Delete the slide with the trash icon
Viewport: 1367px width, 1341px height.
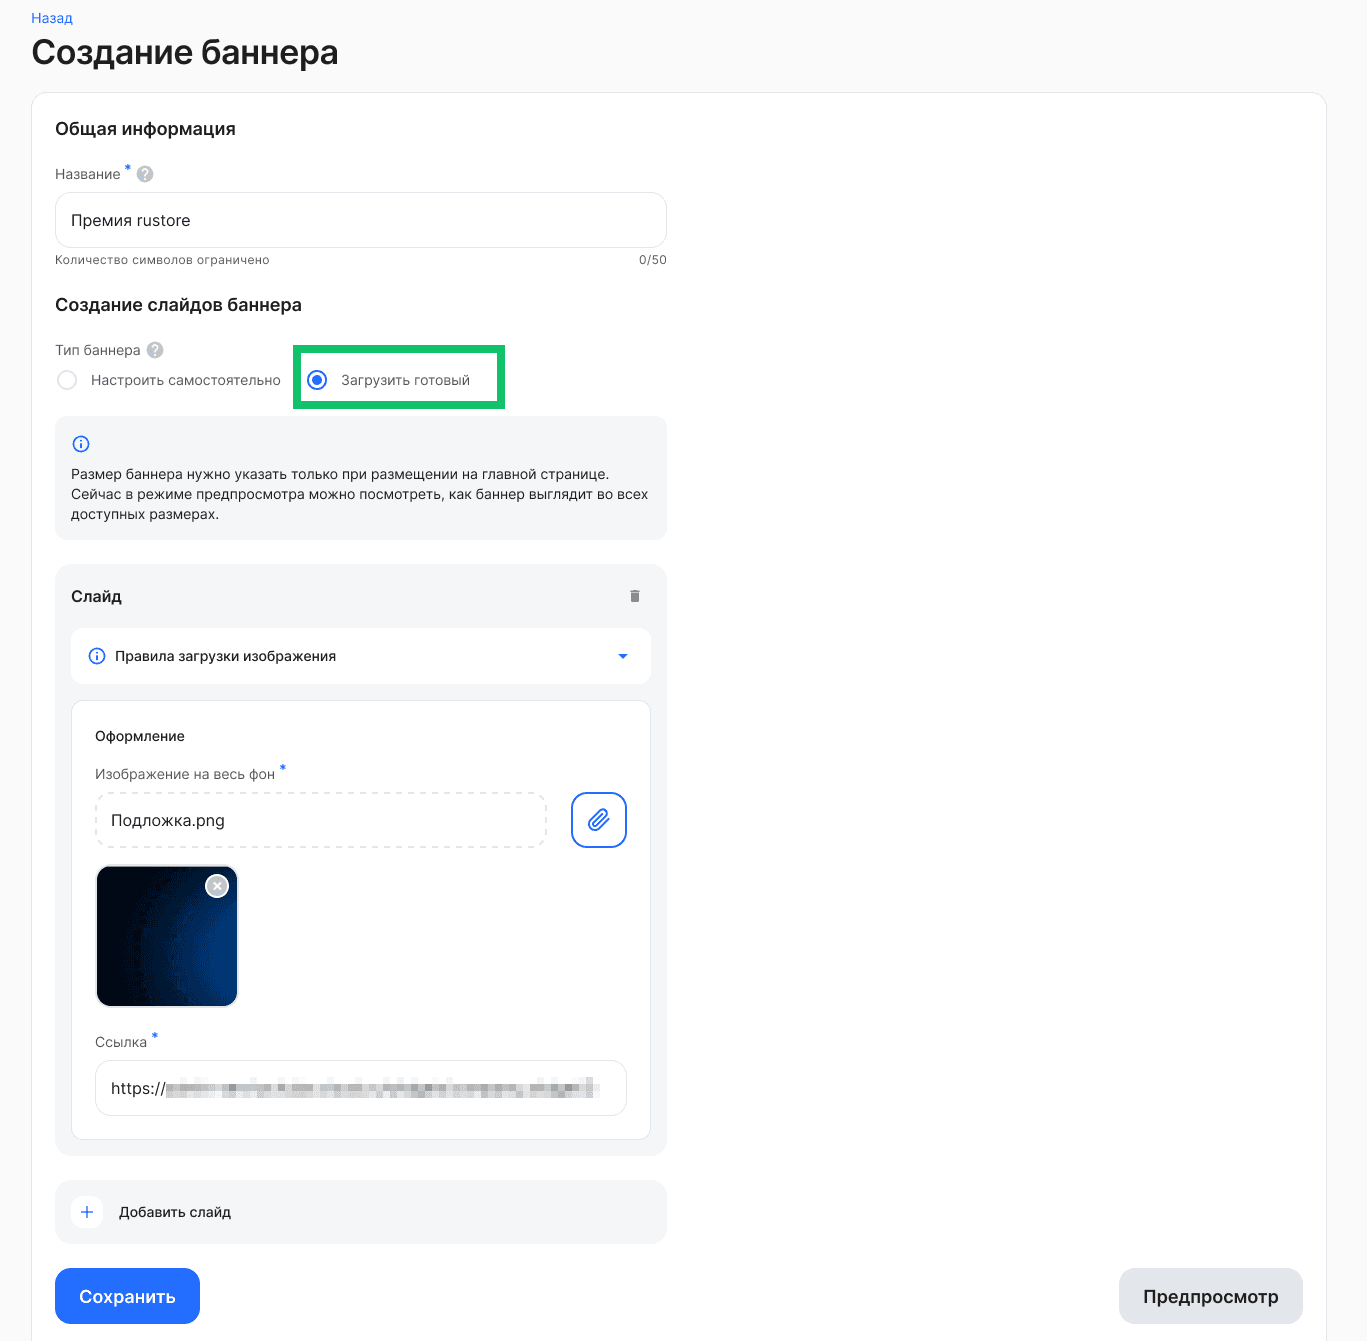click(x=634, y=596)
